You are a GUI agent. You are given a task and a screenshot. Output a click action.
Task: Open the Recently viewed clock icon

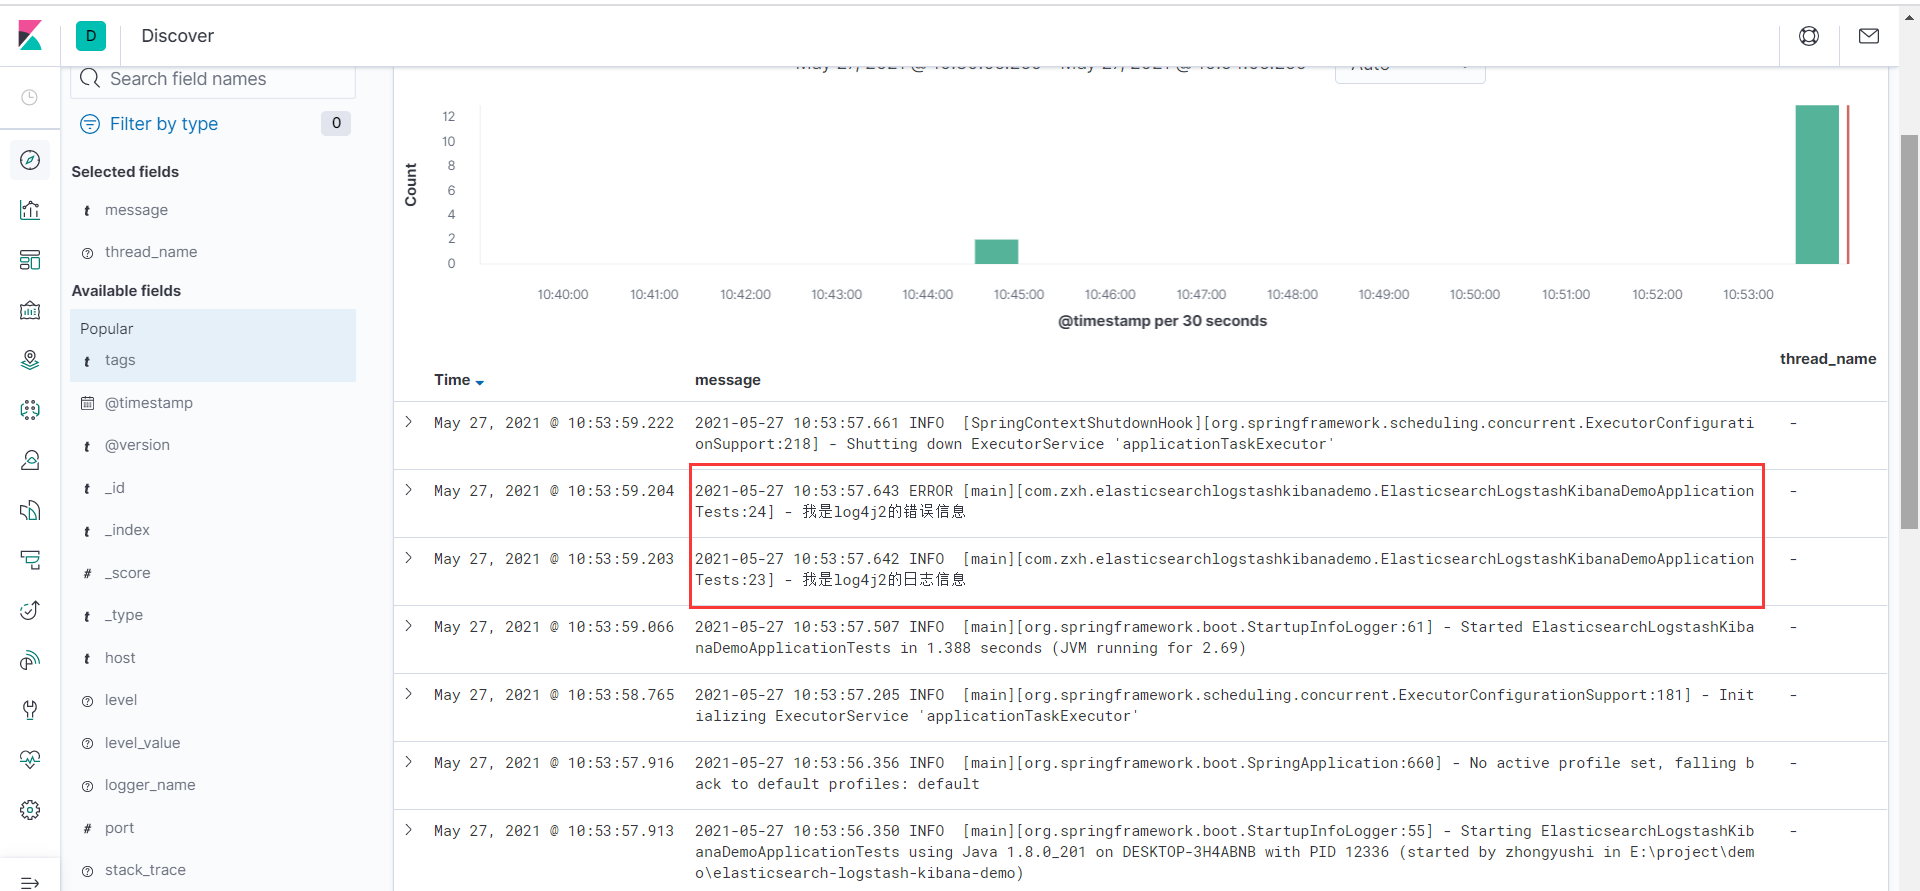[30, 97]
